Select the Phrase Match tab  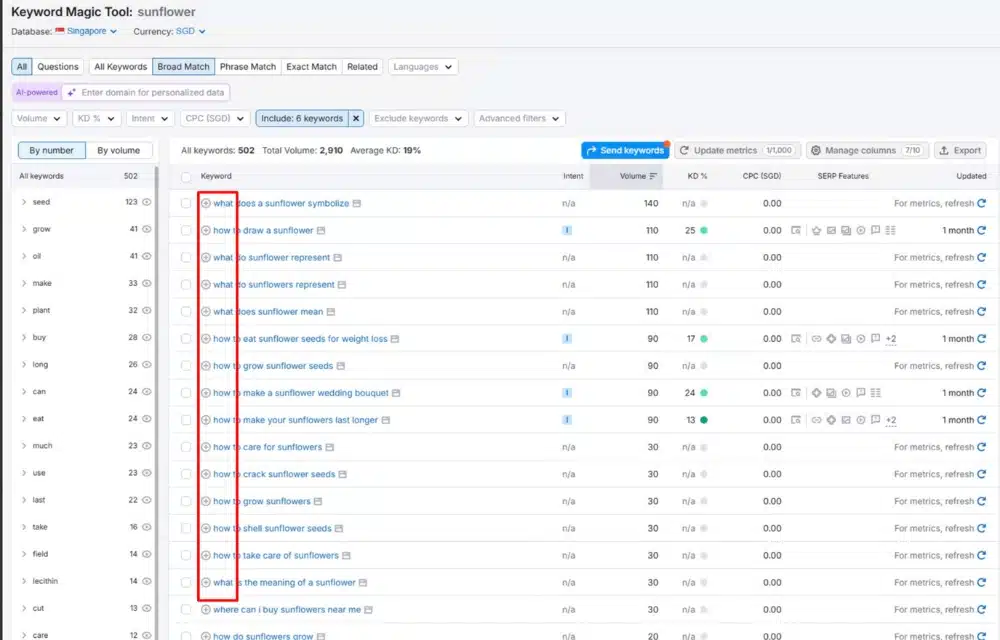pyautogui.click(x=248, y=67)
